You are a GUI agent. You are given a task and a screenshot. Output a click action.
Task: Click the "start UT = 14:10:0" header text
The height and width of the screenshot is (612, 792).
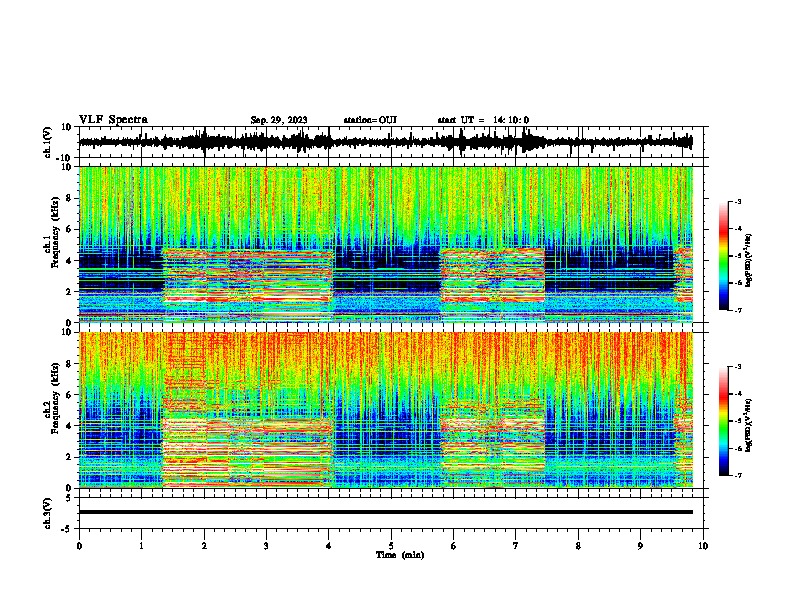click(x=483, y=120)
